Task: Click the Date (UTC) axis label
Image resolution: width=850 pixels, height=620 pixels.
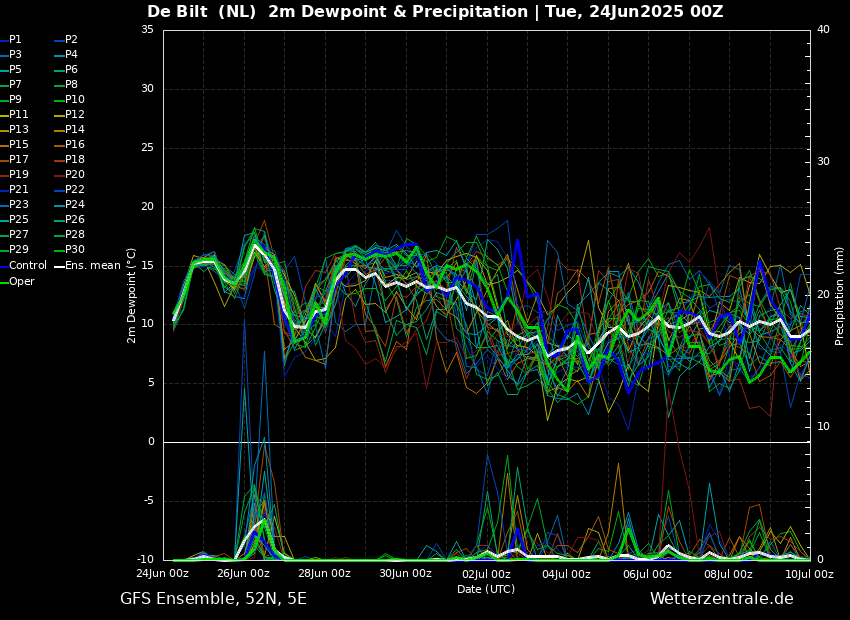Action: (486, 589)
